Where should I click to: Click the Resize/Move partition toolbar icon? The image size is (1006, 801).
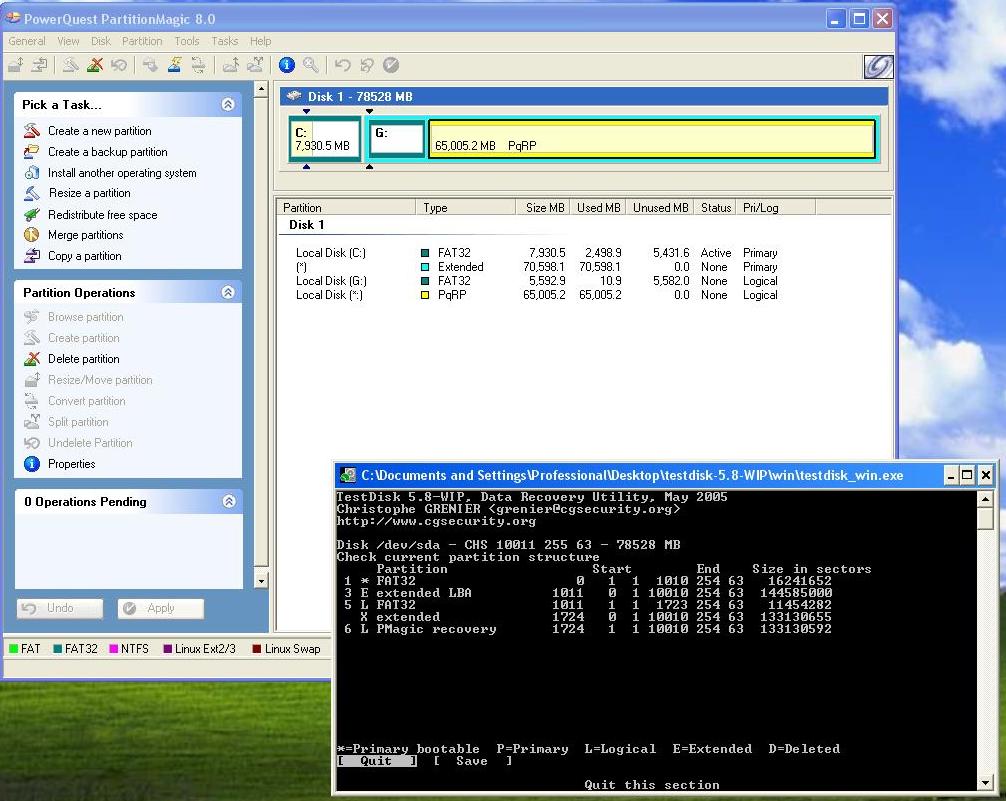16,65
